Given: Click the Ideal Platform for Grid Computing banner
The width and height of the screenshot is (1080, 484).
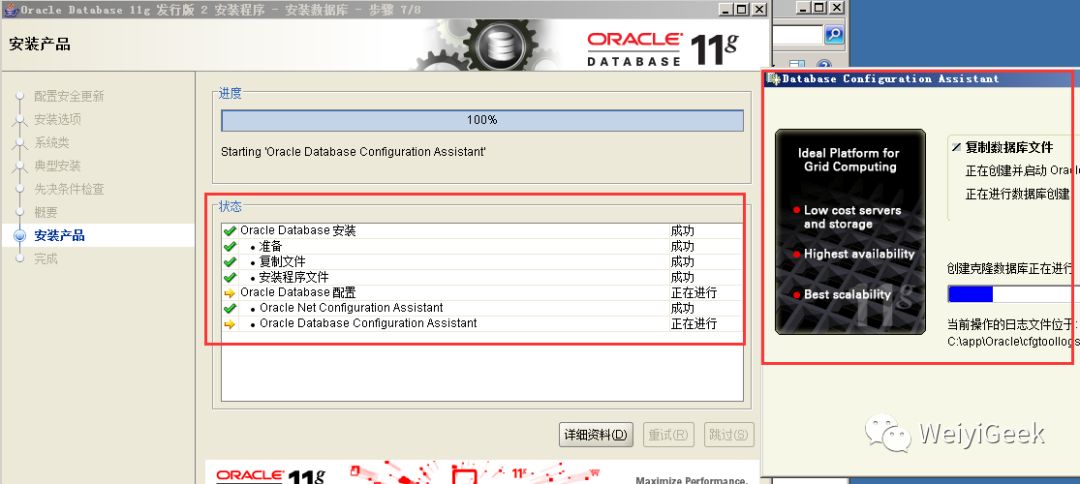Looking at the screenshot, I should [x=850, y=232].
